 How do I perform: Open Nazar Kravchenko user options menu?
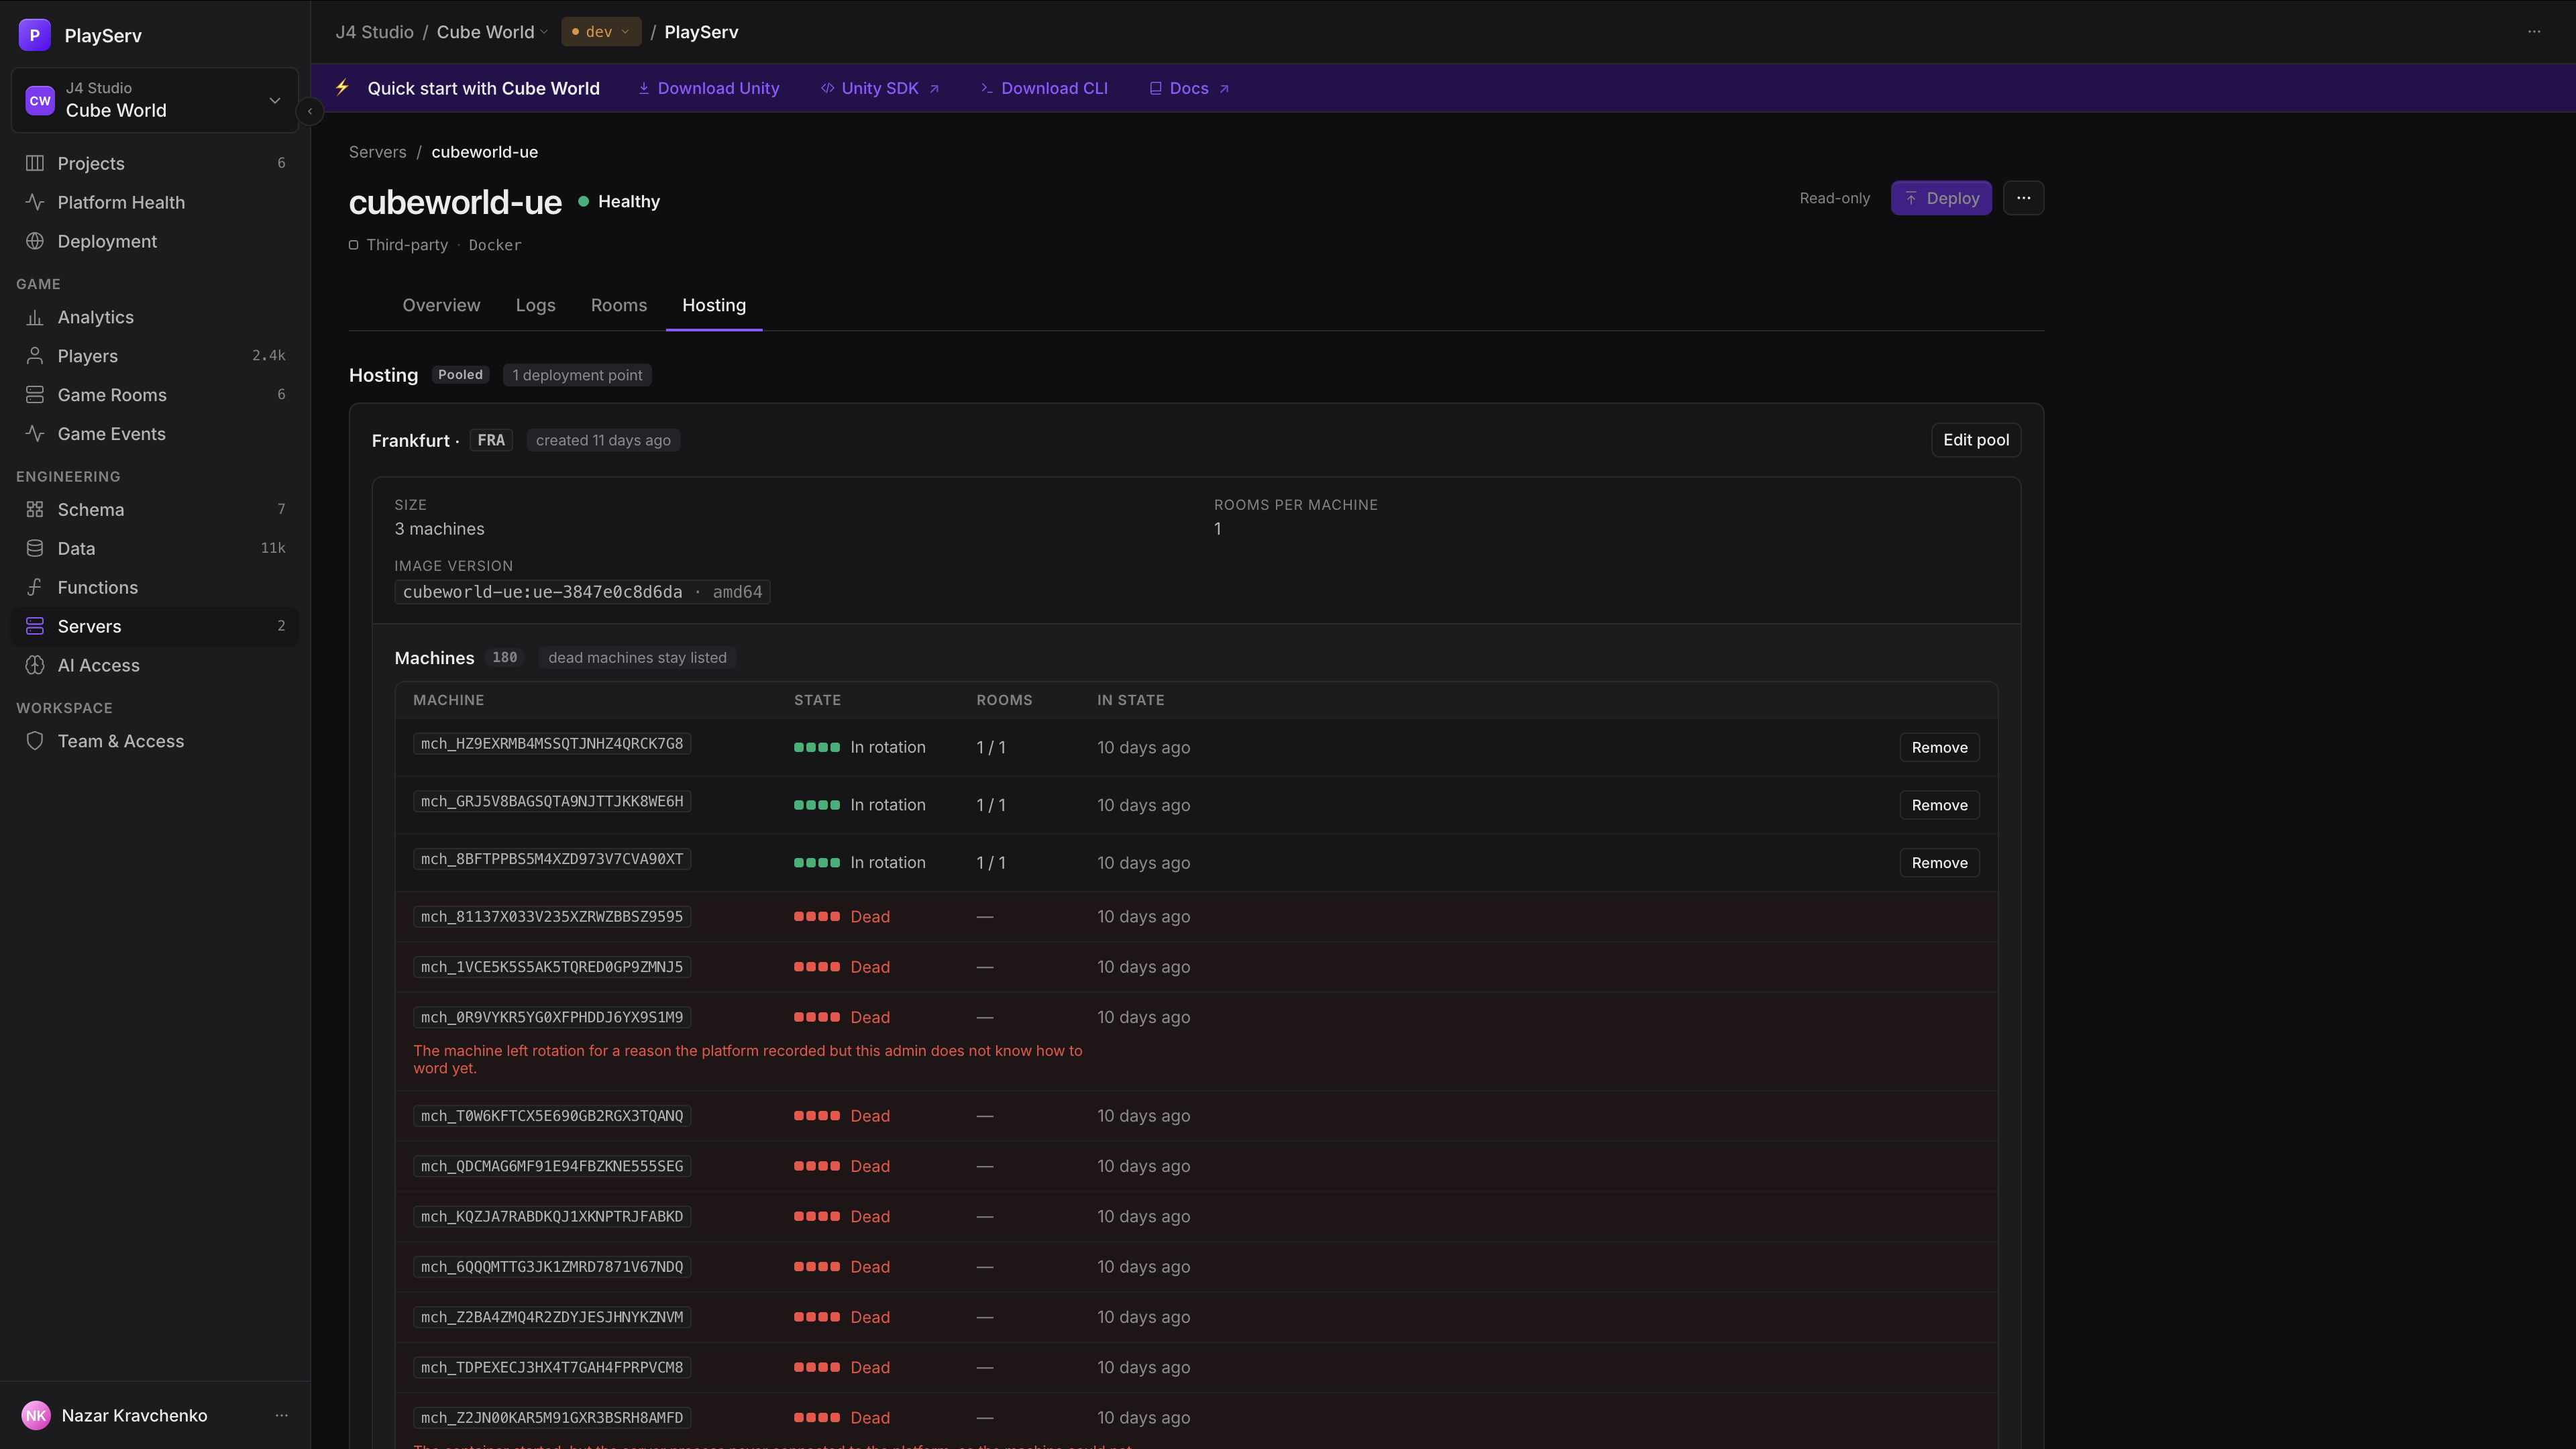pos(282,1415)
